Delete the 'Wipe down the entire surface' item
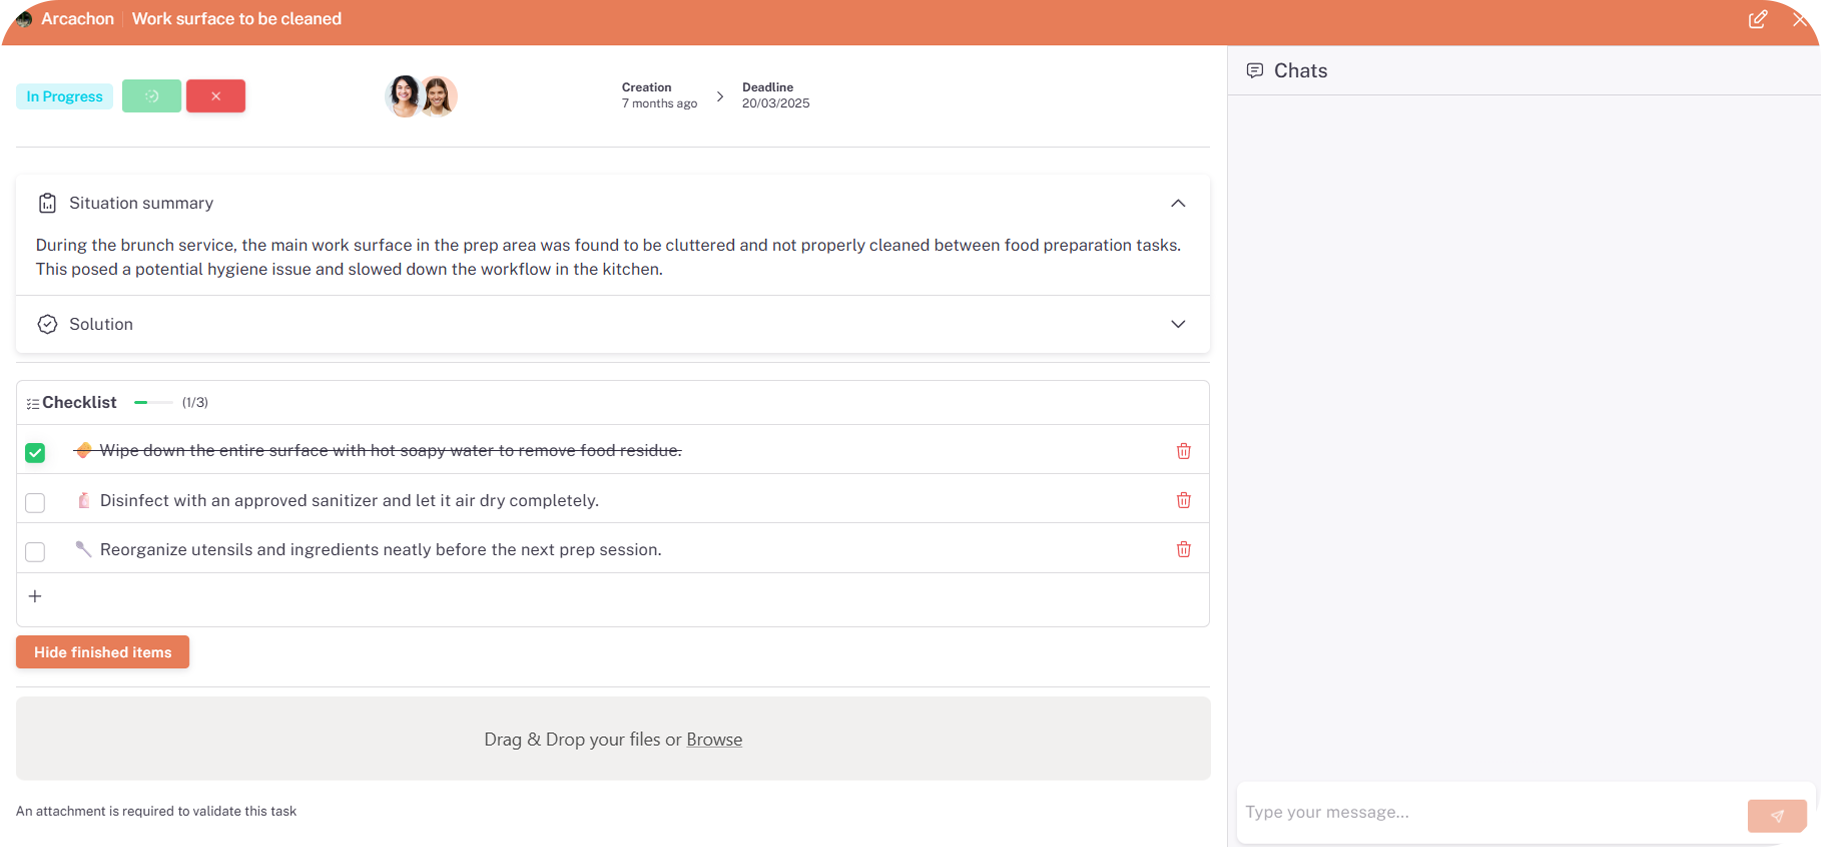This screenshot has height=847, width=1821. click(1183, 451)
